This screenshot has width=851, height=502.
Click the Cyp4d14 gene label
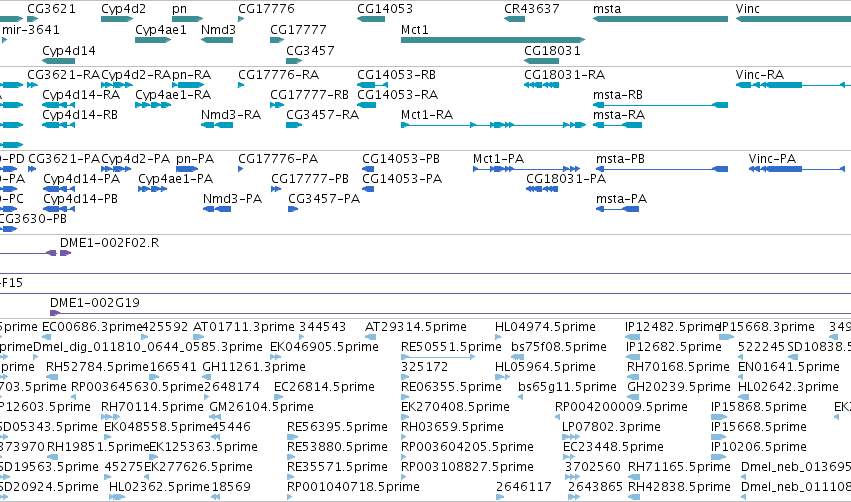click(69, 51)
